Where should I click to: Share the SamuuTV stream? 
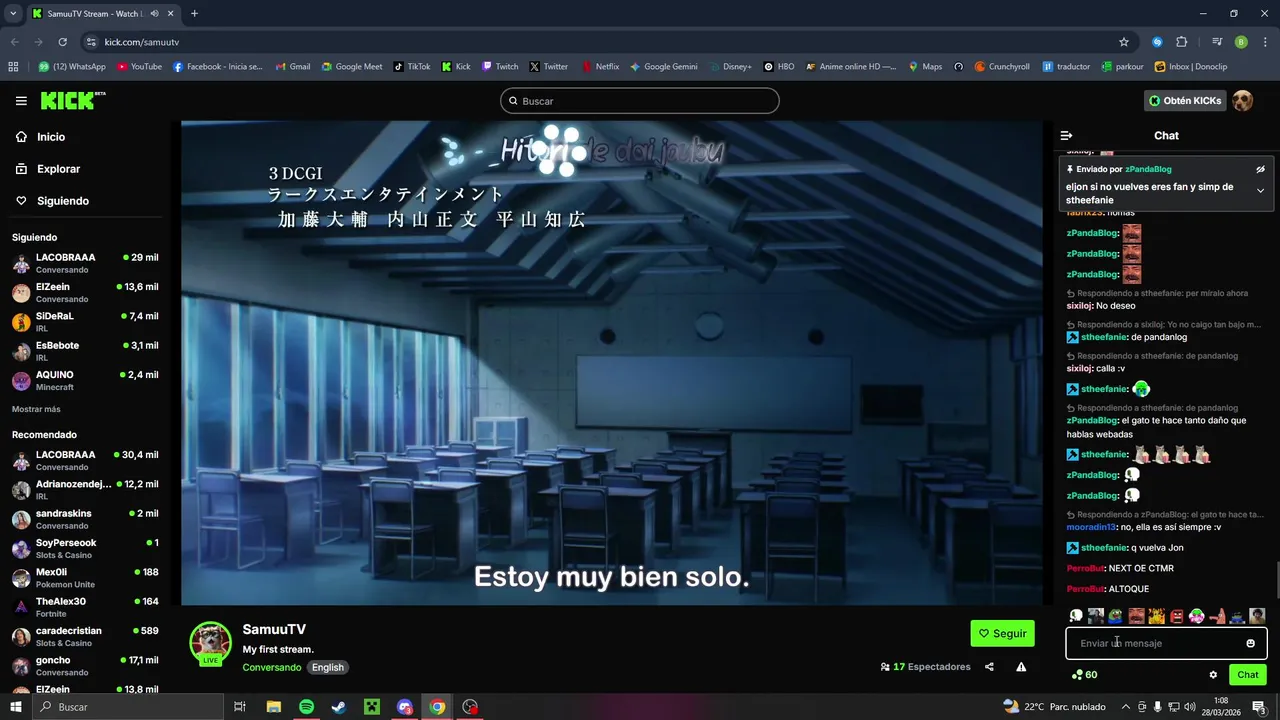[x=989, y=667]
